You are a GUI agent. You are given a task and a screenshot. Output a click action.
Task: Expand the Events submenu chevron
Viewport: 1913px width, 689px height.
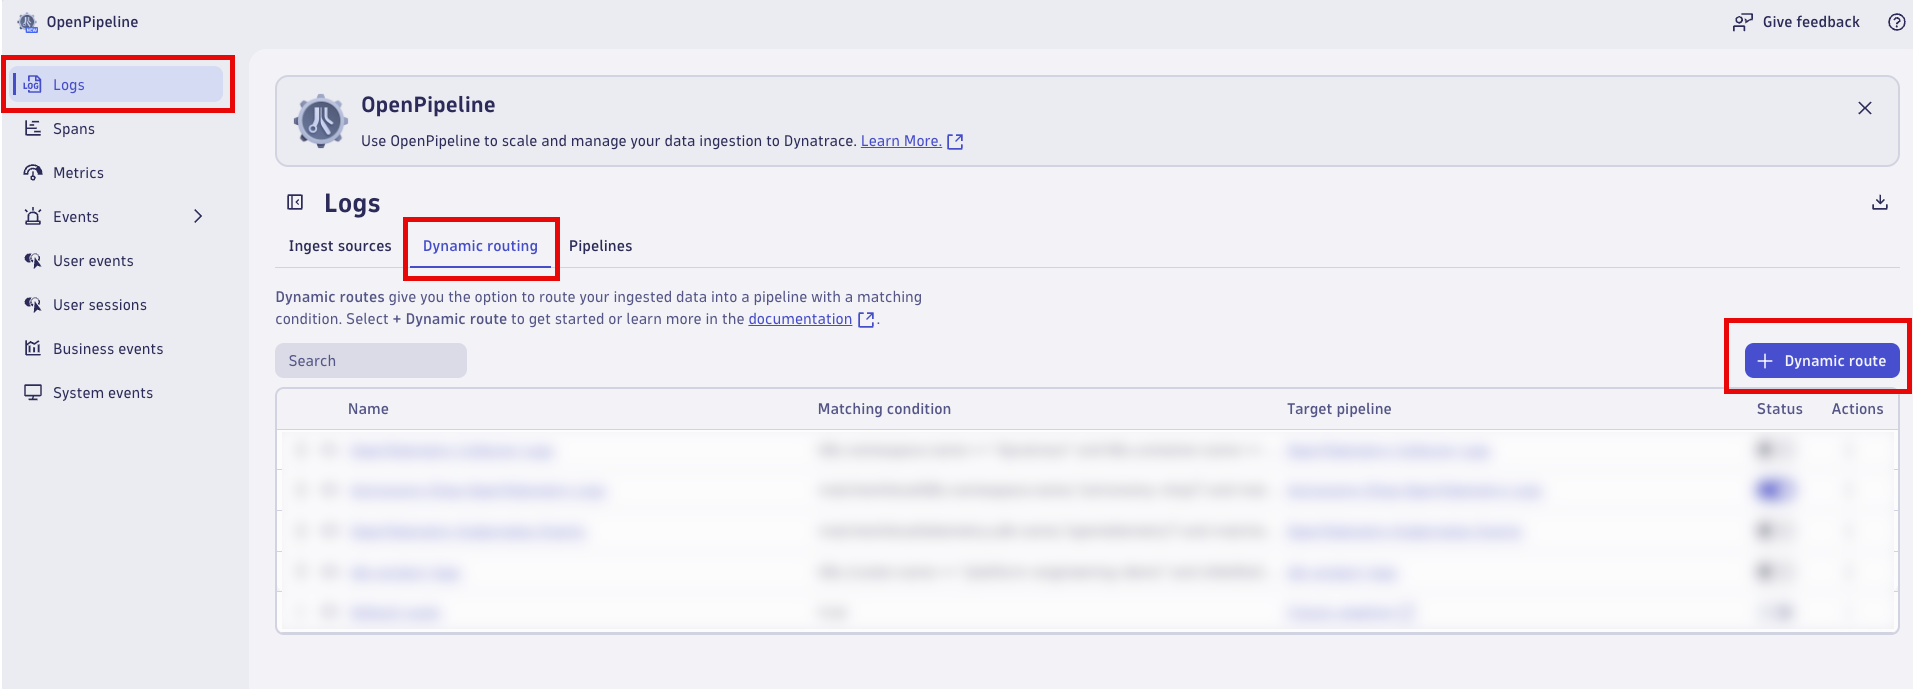tap(198, 217)
